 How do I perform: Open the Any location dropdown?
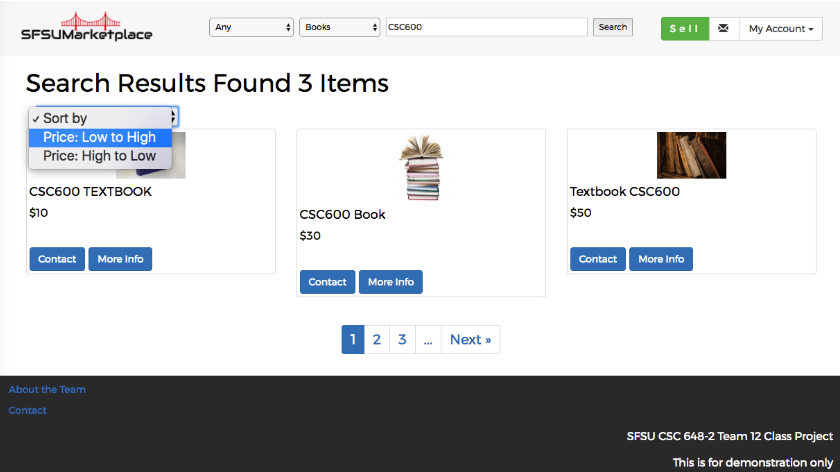pyautogui.click(x=251, y=27)
